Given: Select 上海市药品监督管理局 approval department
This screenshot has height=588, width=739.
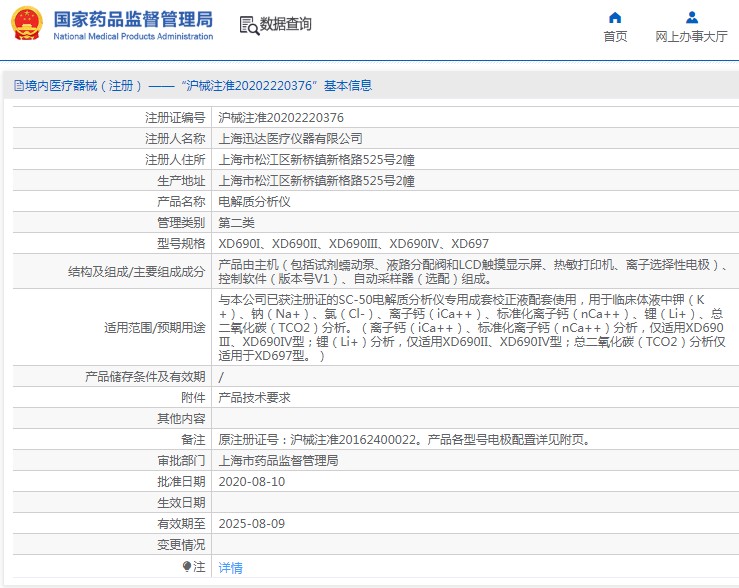Looking at the screenshot, I should 278,461.
